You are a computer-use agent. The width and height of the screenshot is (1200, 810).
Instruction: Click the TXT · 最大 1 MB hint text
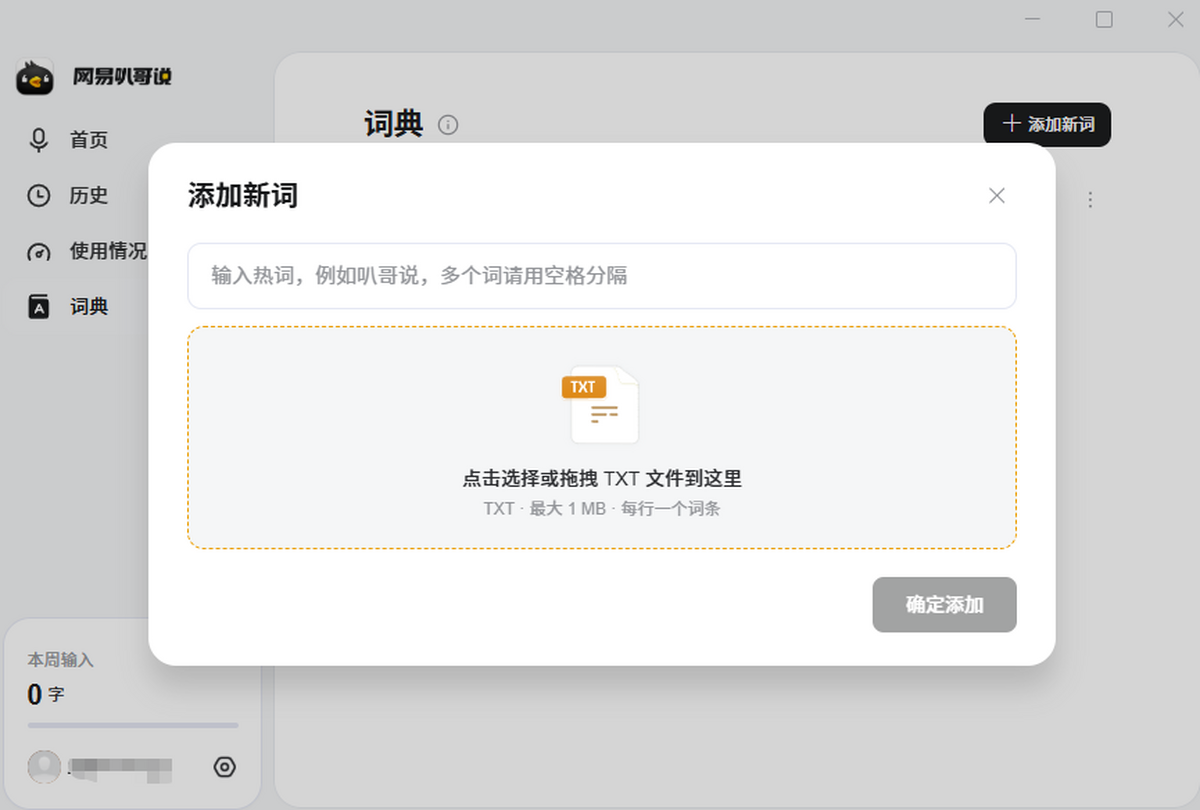pos(602,509)
